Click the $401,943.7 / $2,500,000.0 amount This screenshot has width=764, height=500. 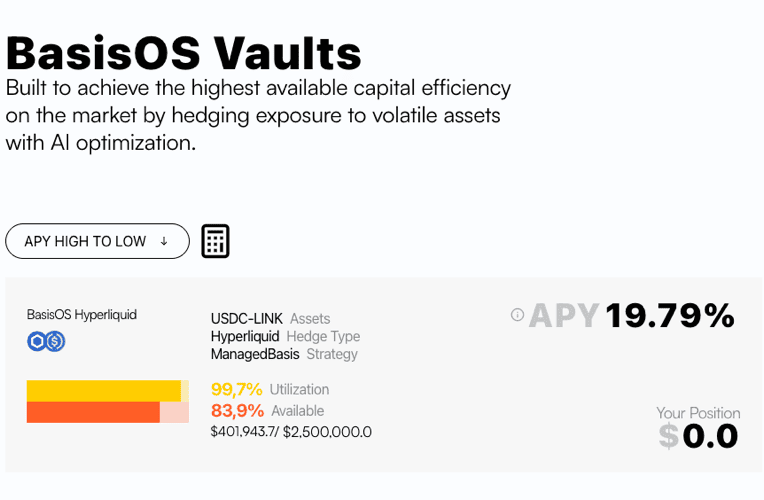(x=291, y=432)
